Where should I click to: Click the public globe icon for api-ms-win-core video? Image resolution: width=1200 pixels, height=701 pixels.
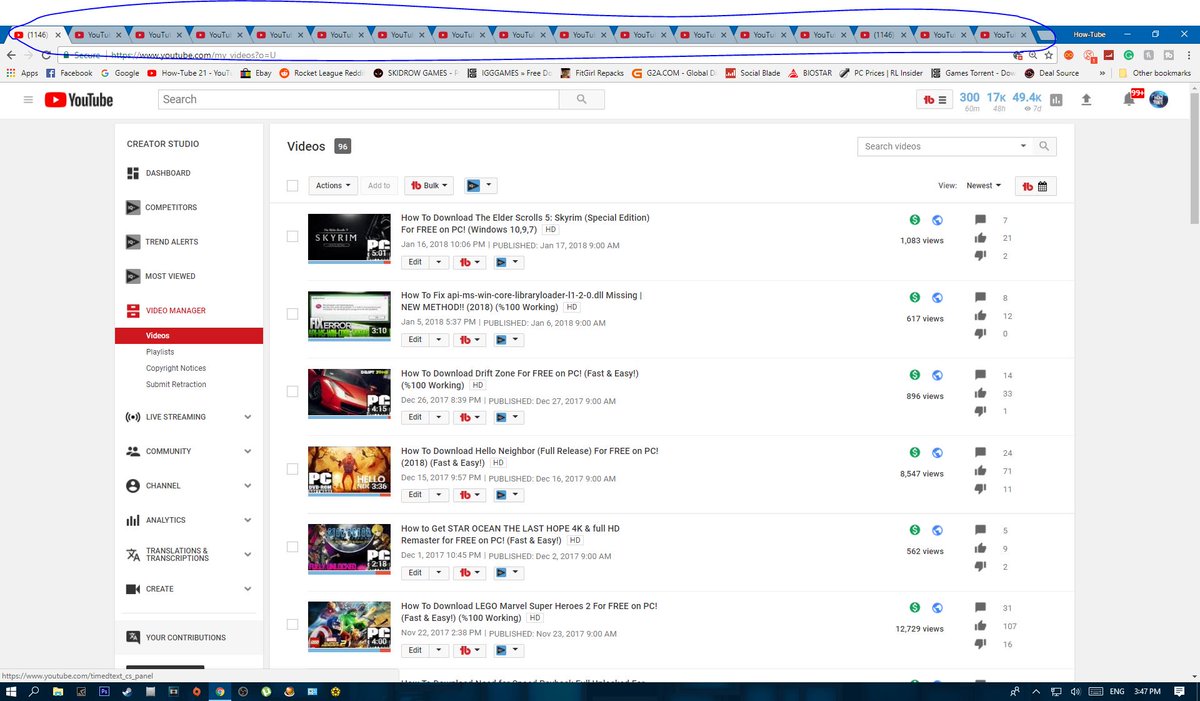point(937,297)
